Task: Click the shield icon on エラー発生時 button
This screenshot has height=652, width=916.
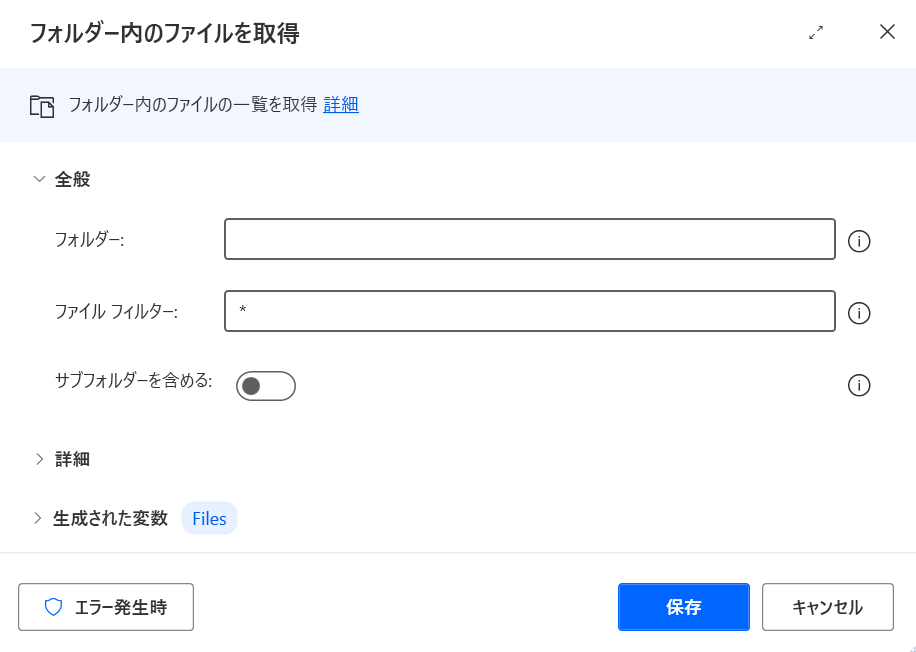Action: tap(53, 607)
